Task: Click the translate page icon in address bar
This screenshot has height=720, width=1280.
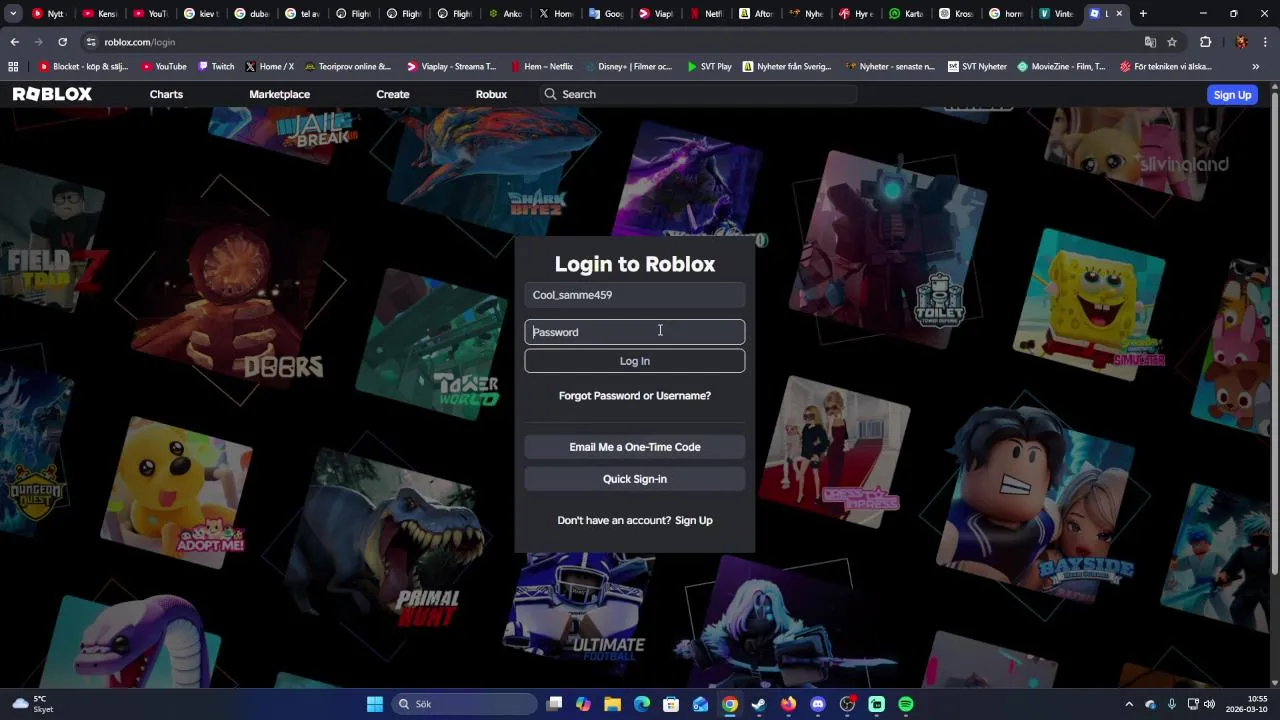Action: coord(1150,42)
